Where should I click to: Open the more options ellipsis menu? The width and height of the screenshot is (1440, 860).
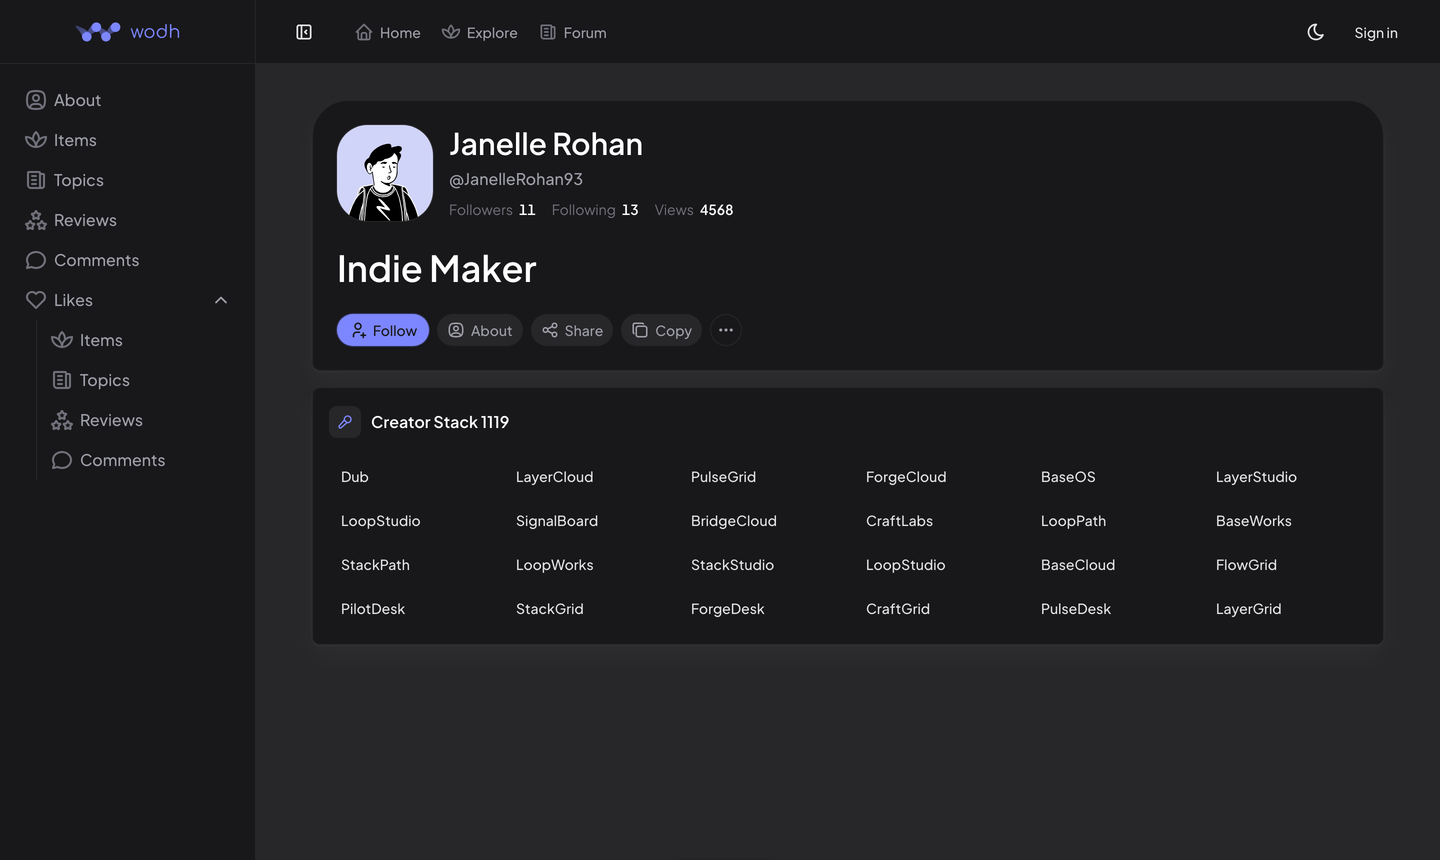point(726,330)
